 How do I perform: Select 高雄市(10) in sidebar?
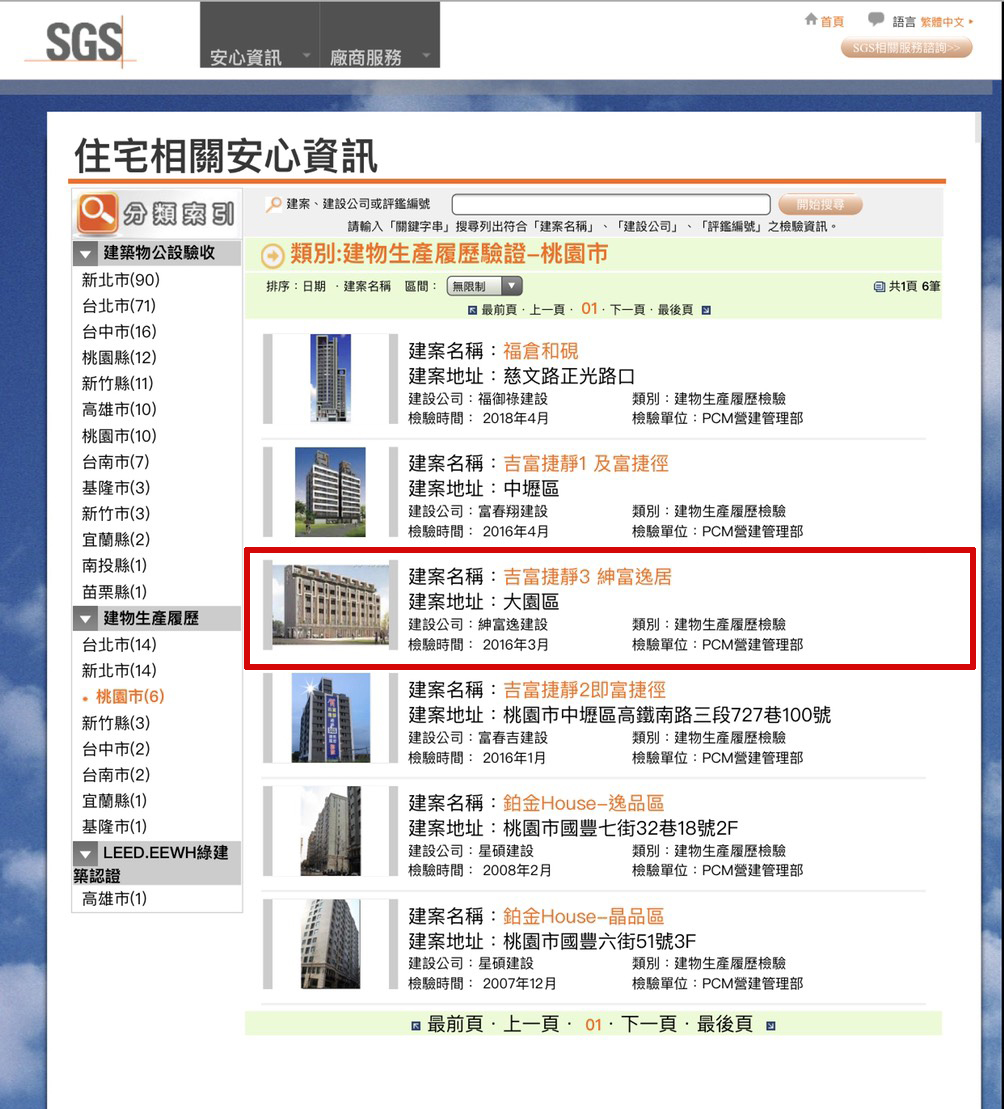pos(119,410)
